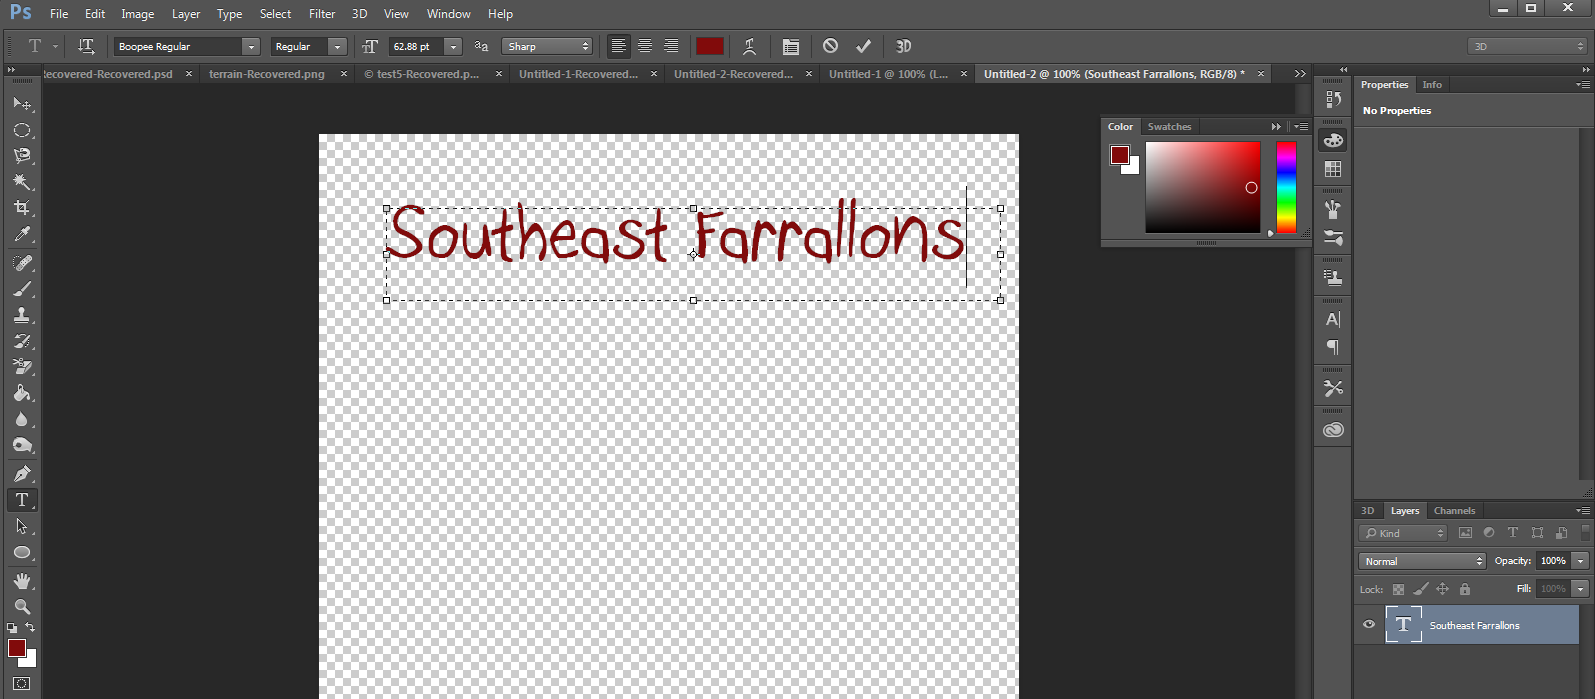Filter layers by type layers
This screenshot has height=699, width=1595.
click(x=1513, y=533)
